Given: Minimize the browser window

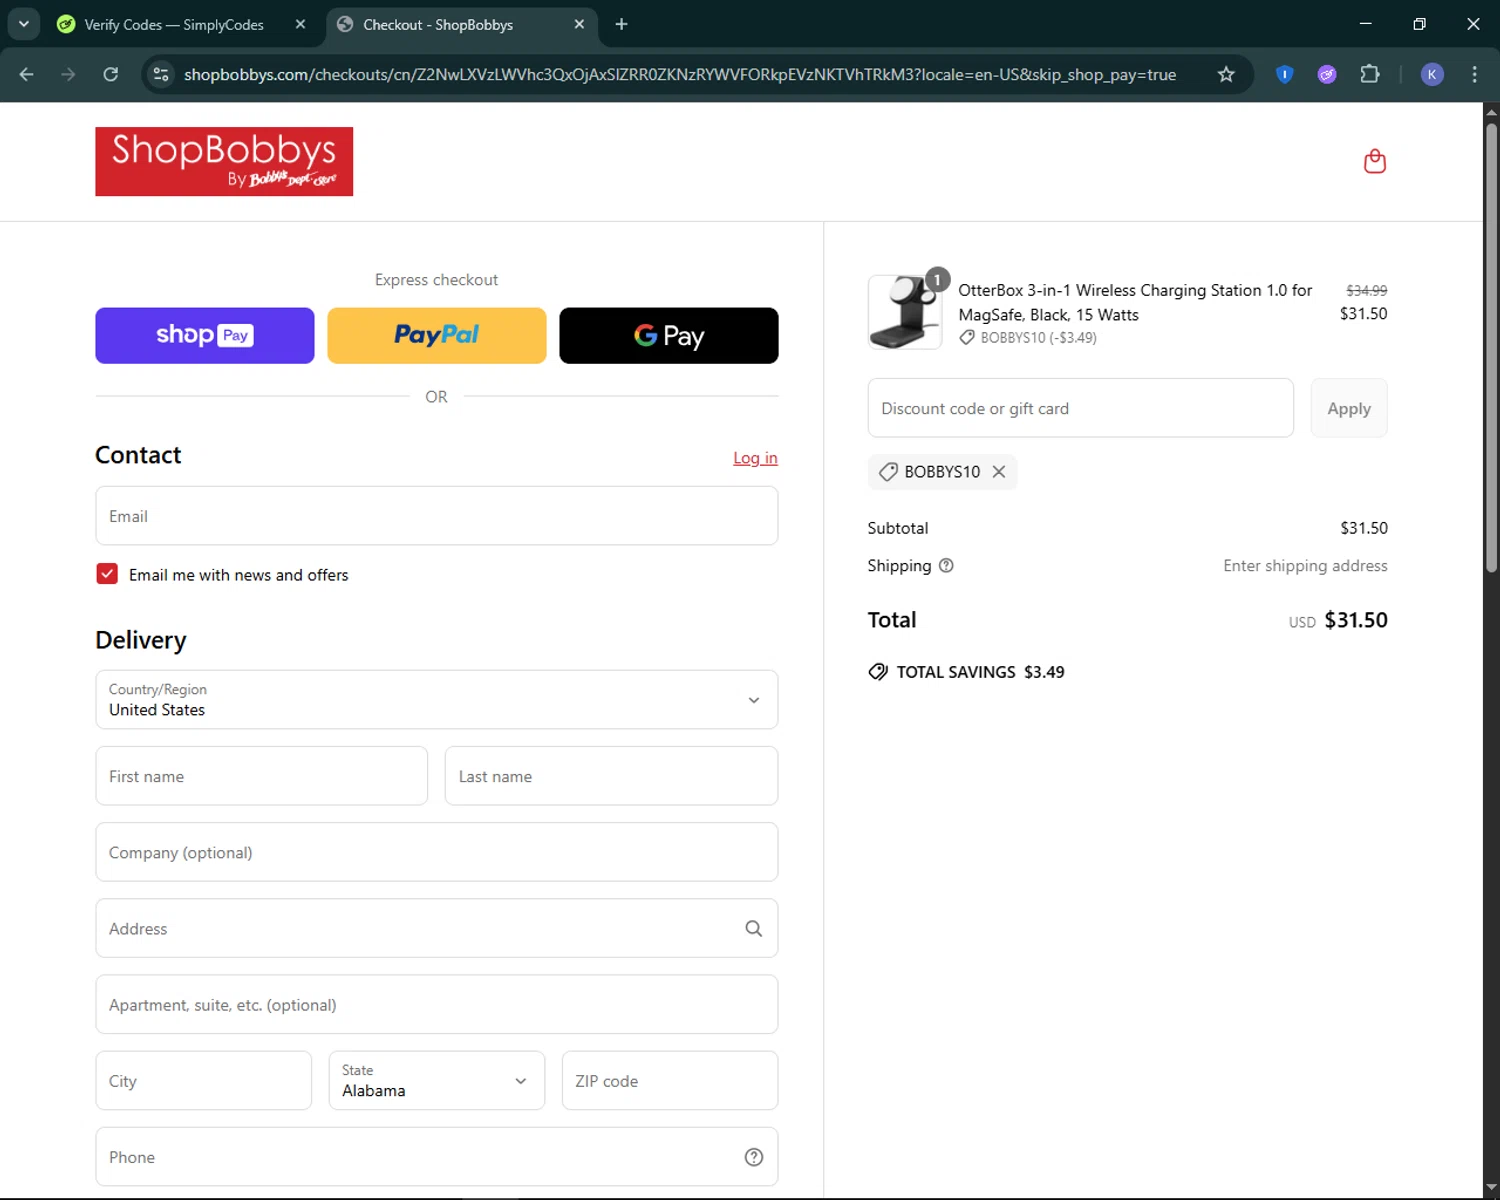Looking at the screenshot, I should coord(1365,24).
